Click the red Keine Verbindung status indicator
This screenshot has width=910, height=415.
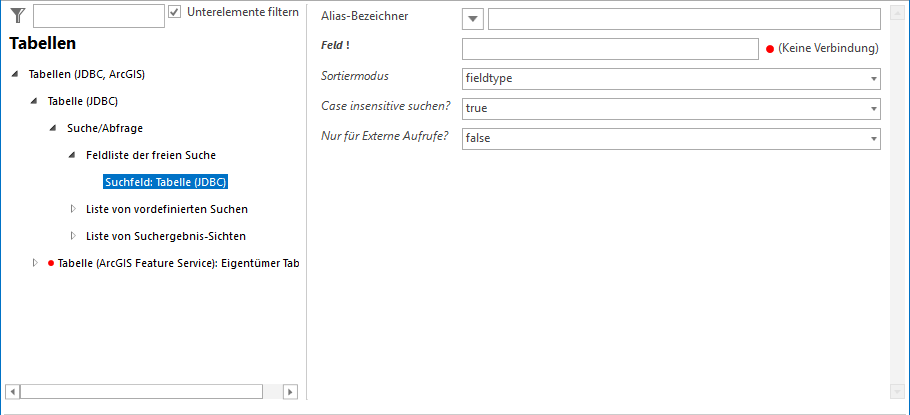coord(770,49)
